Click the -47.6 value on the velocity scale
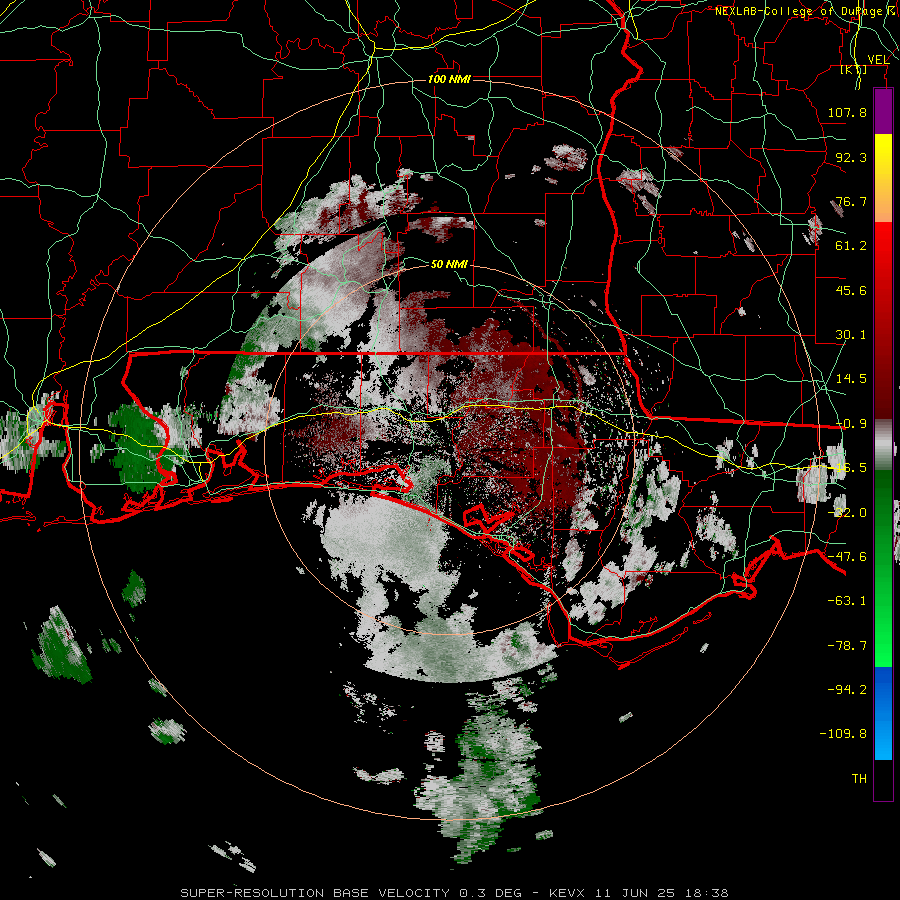Viewport: 900px width, 900px height. (847, 557)
